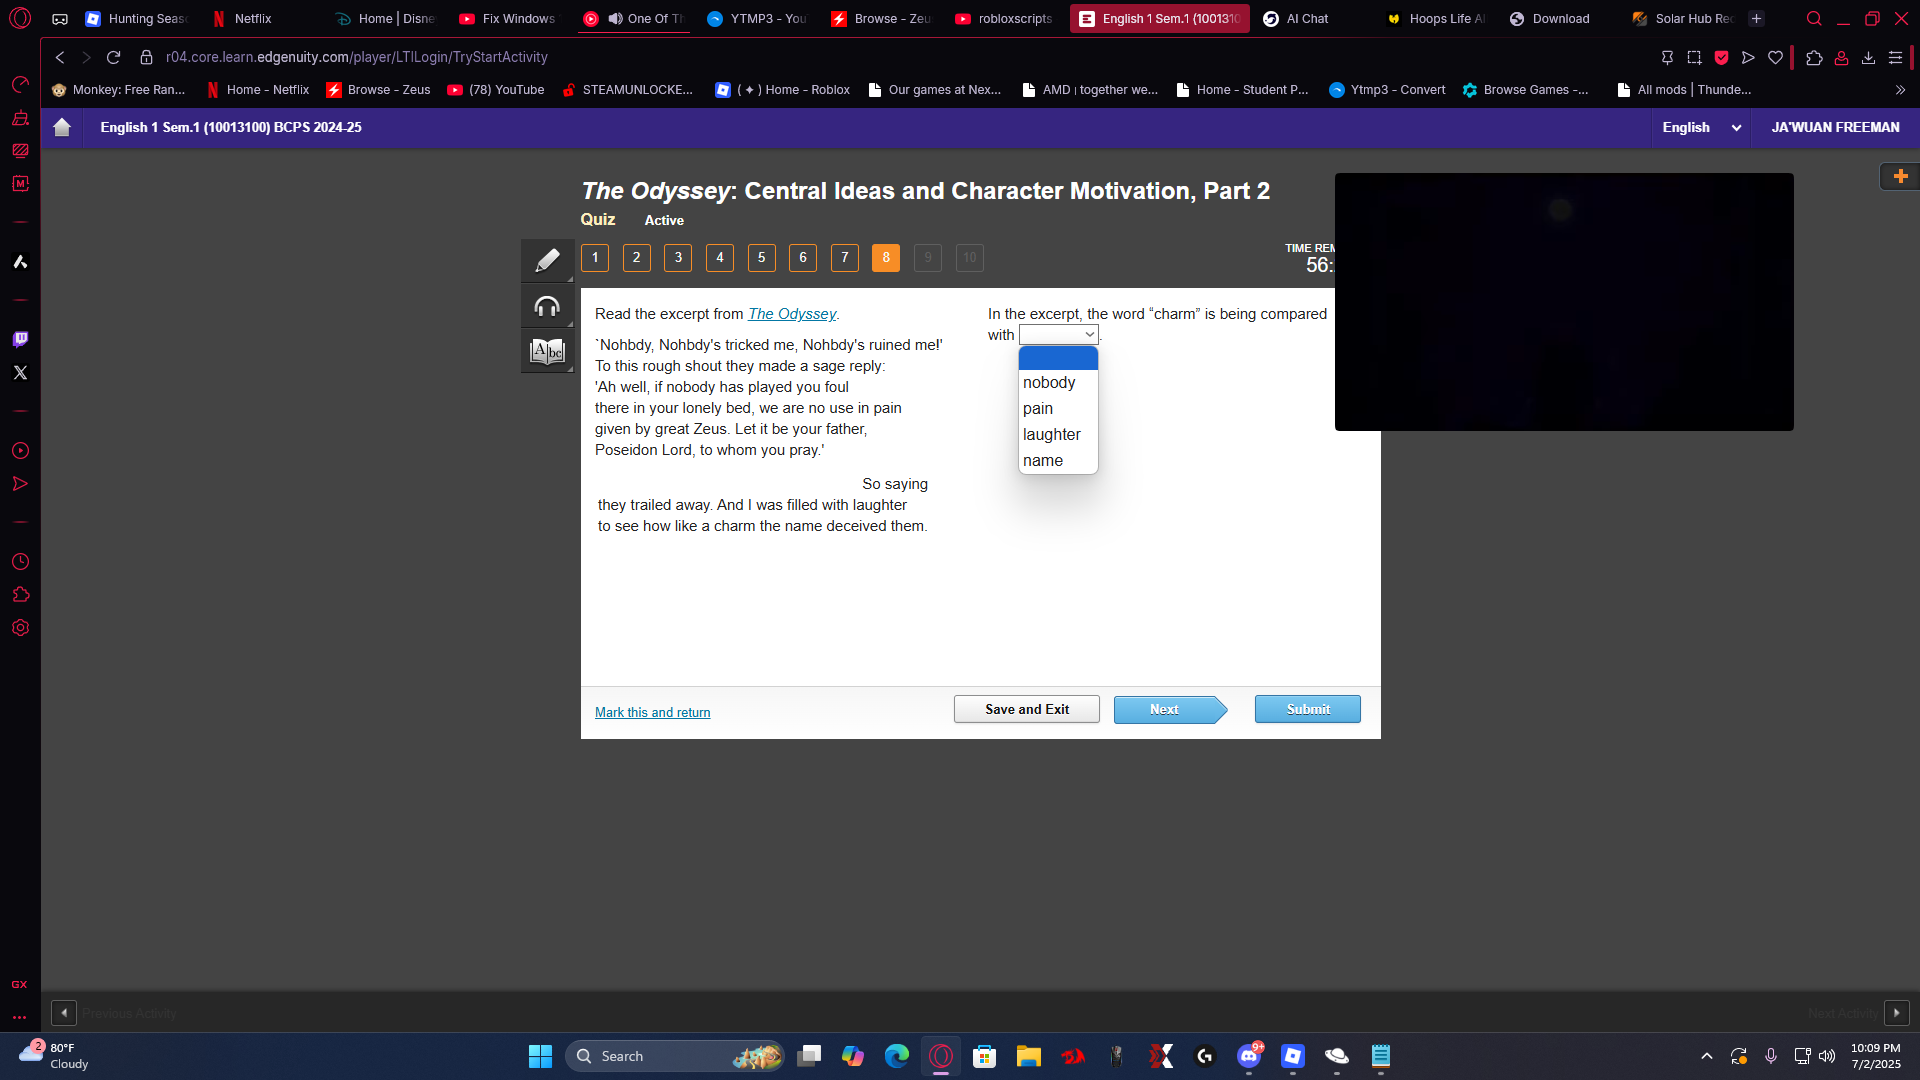Image resolution: width=1920 pixels, height=1080 pixels.
Task: Open the Windows Start menu
Action: (x=540, y=1056)
